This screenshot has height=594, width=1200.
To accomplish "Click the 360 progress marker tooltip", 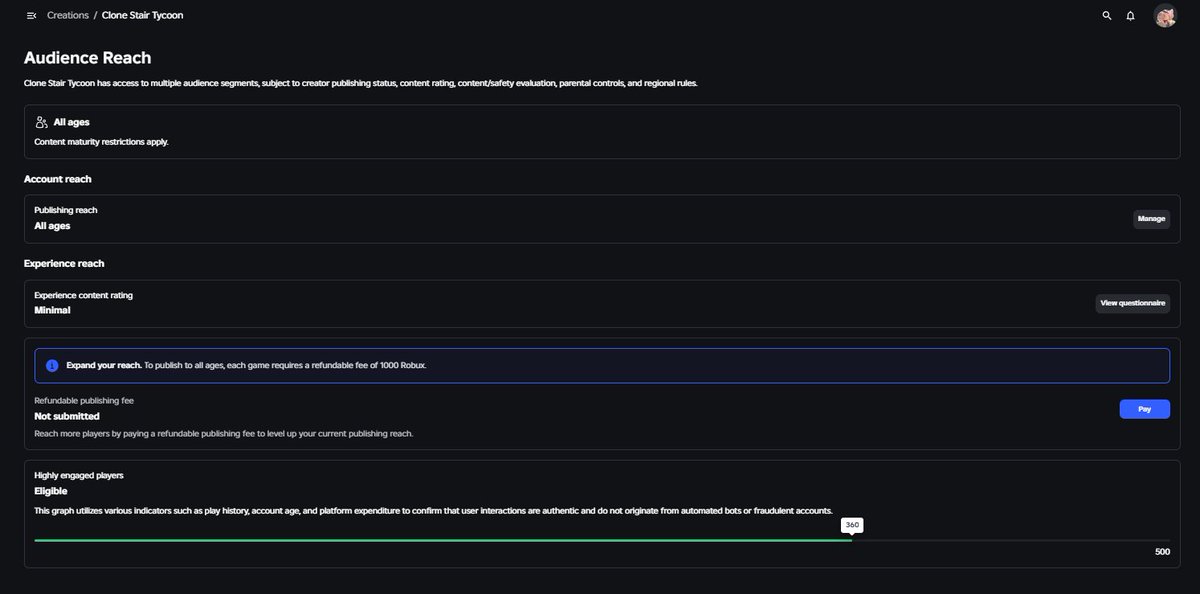I will pyautogui.click(x=852, y=525).
